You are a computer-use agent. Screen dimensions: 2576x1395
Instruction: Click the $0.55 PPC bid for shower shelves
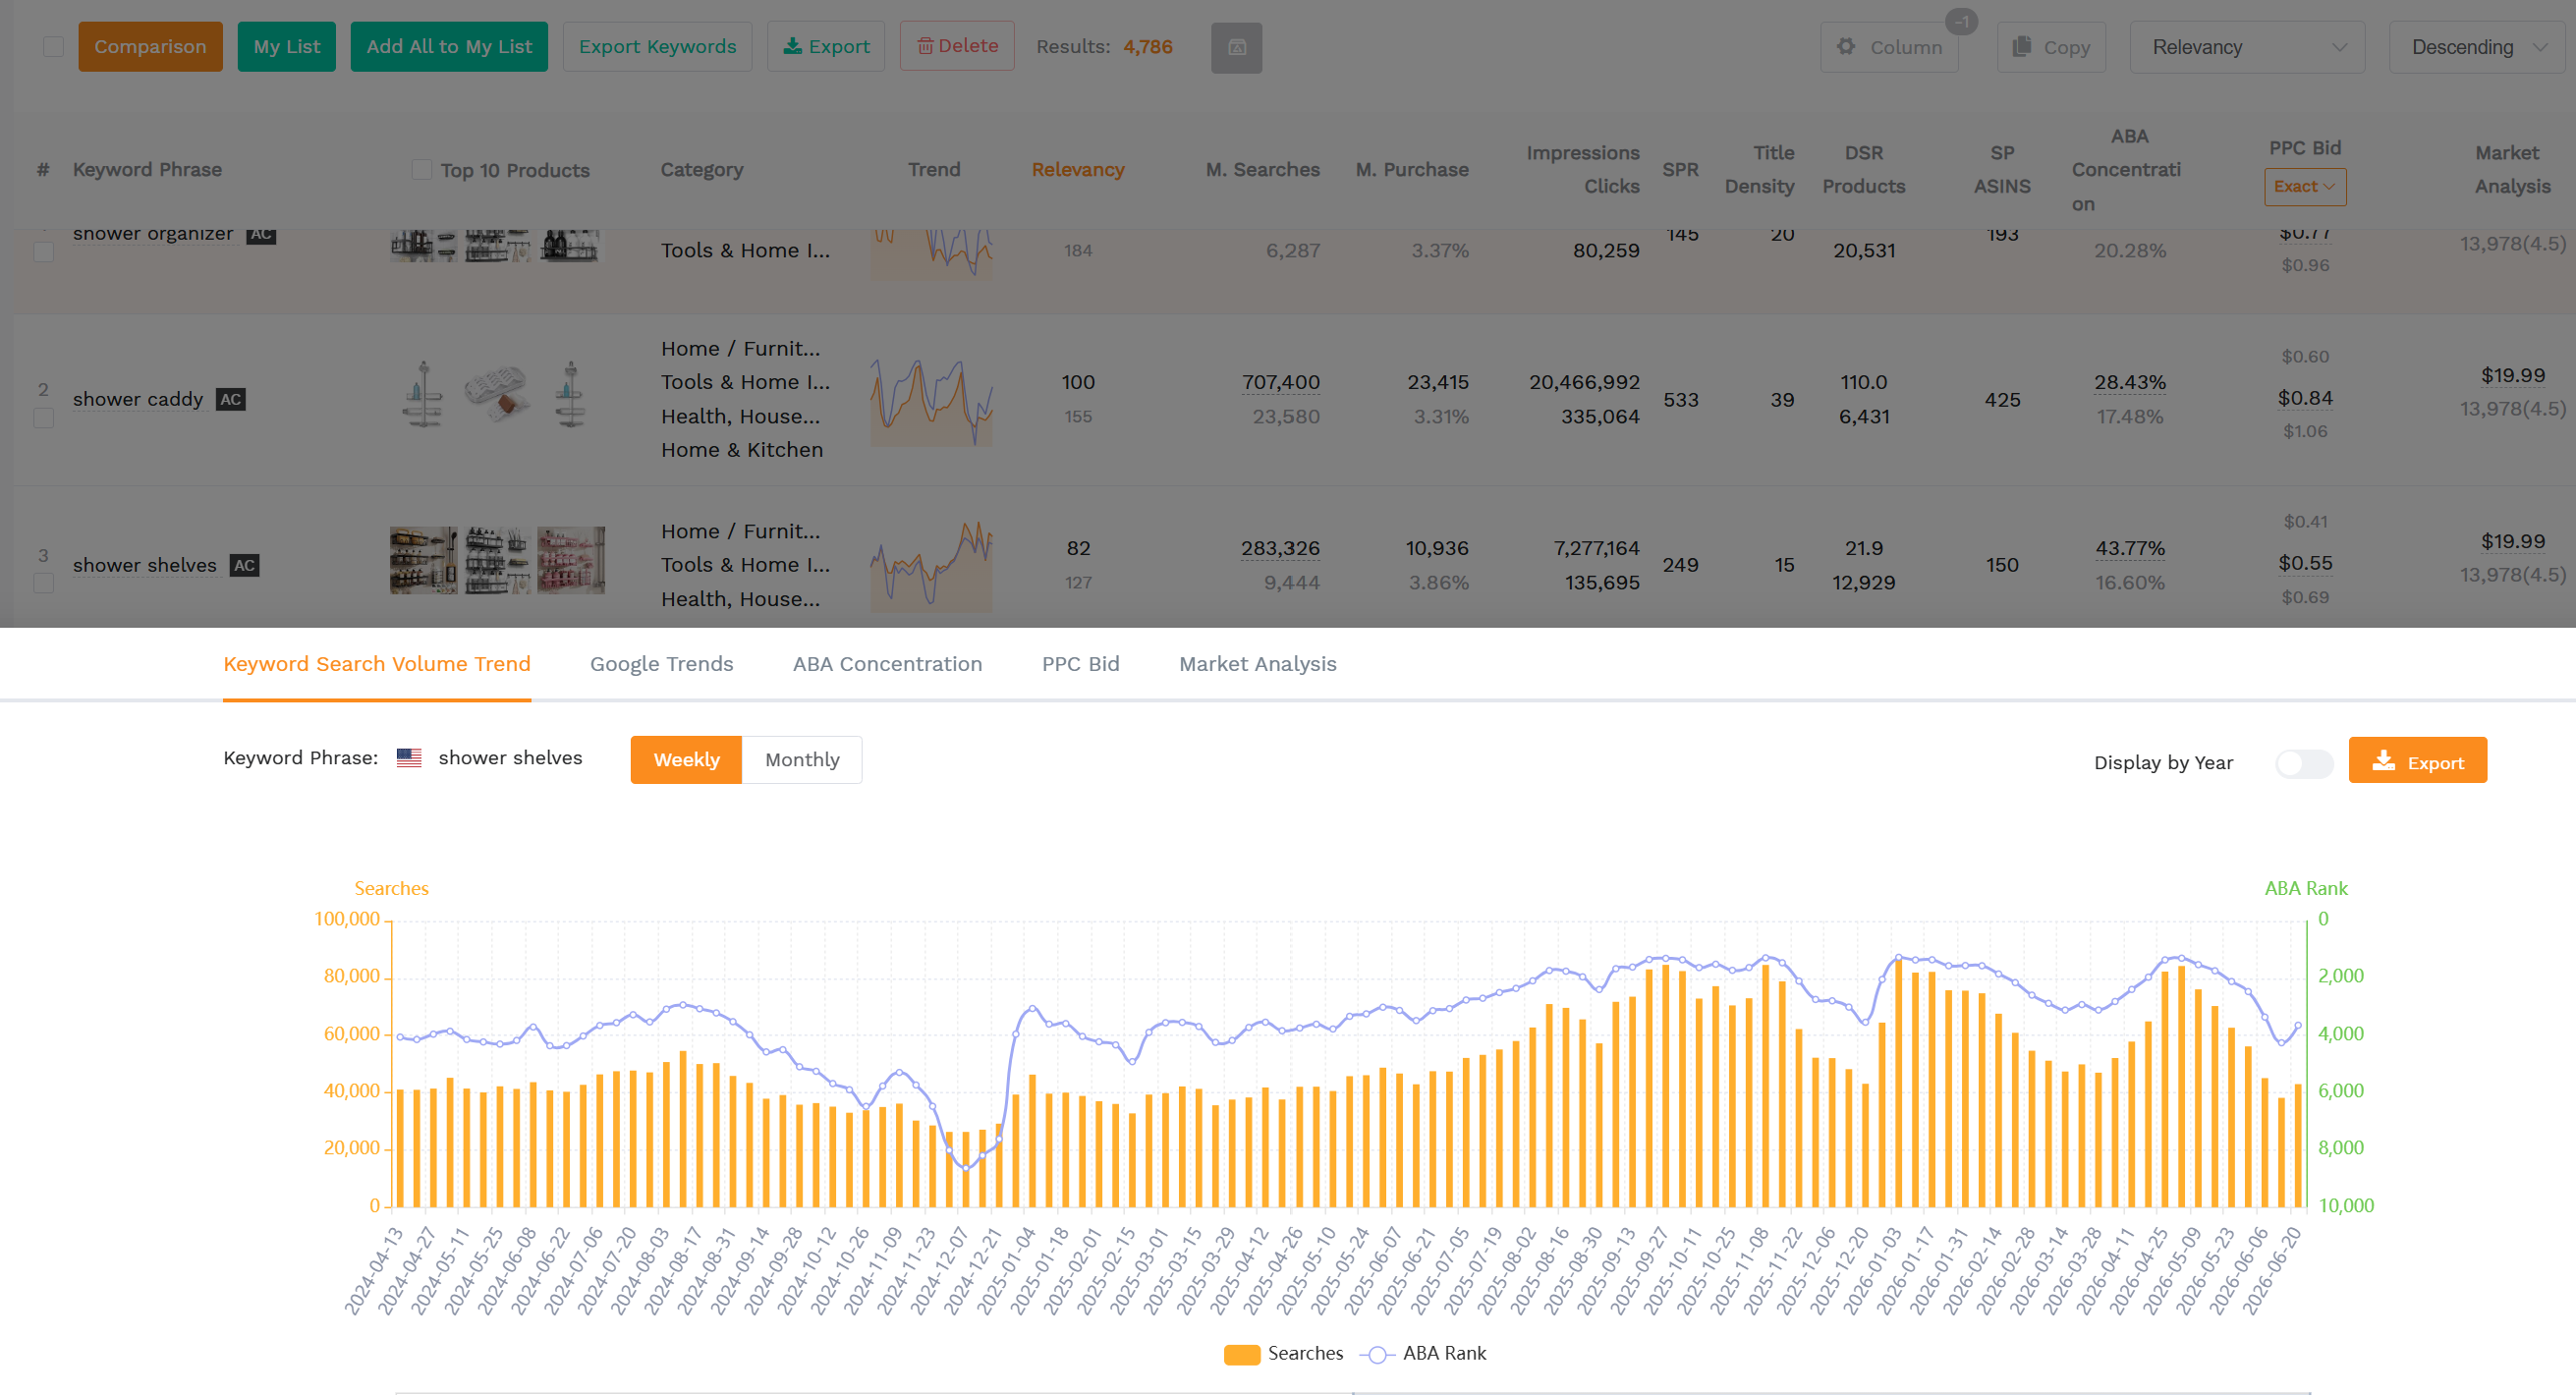(x=2304, y=564)
